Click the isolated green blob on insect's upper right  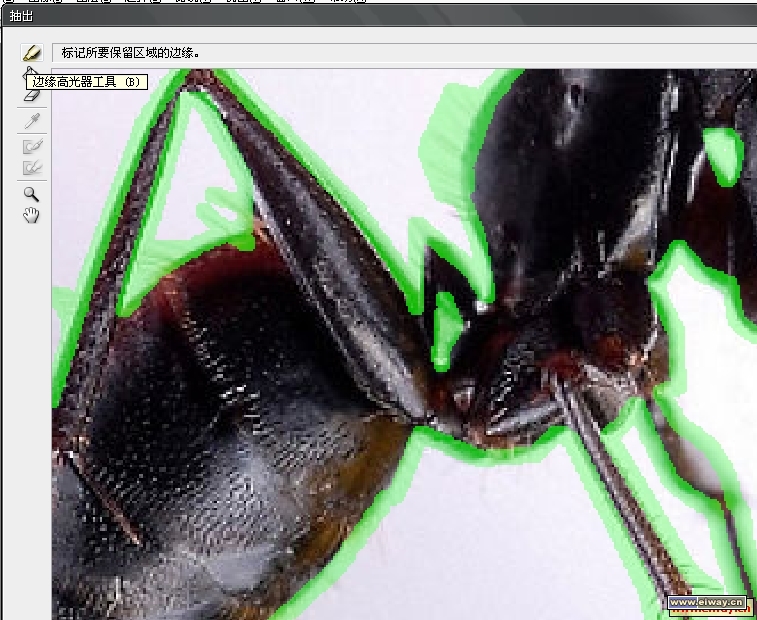pos(724,155)
